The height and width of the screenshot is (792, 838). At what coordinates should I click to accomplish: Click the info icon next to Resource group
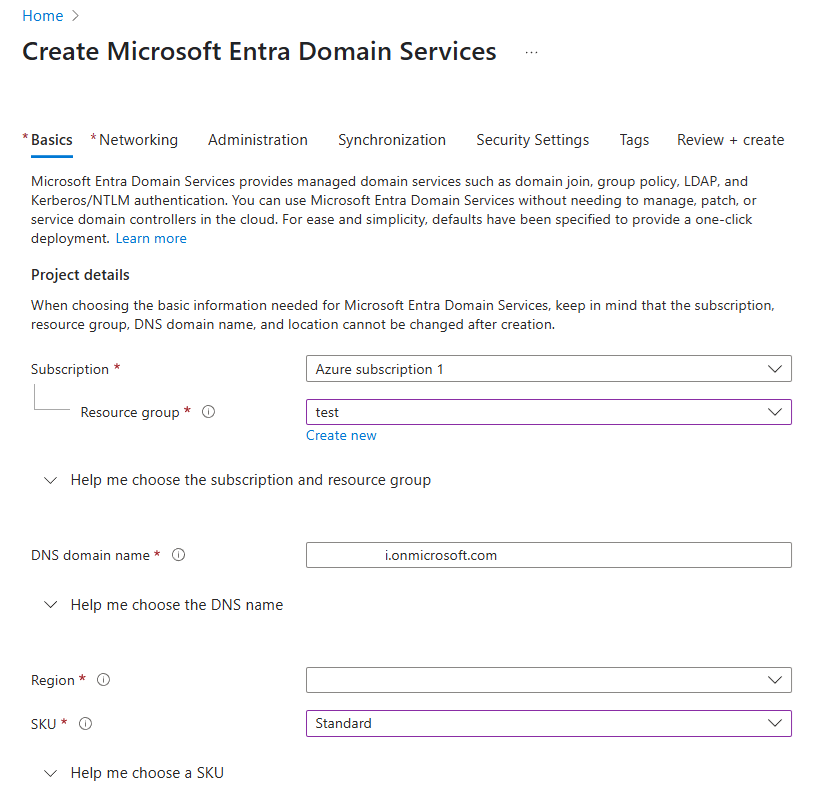point(208,412)
